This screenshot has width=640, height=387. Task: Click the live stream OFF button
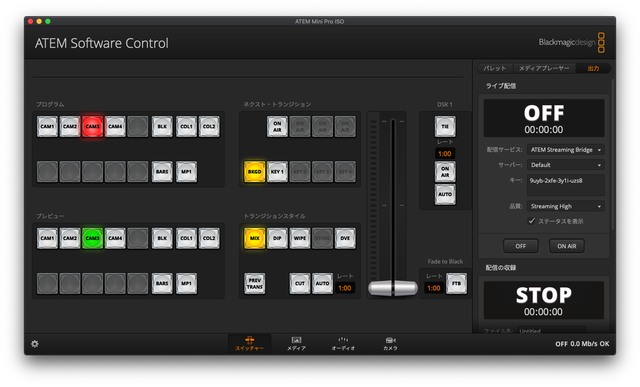point(520,246)
